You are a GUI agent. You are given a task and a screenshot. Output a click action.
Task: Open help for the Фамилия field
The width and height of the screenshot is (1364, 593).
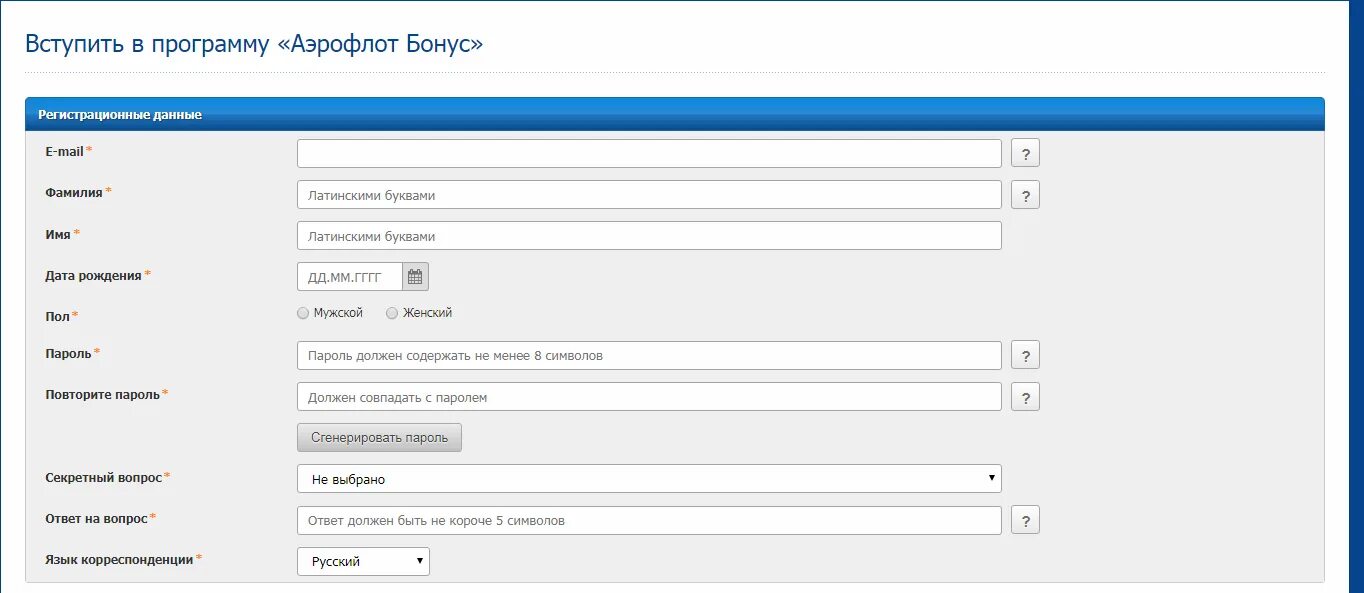(x=1025, y=195)
